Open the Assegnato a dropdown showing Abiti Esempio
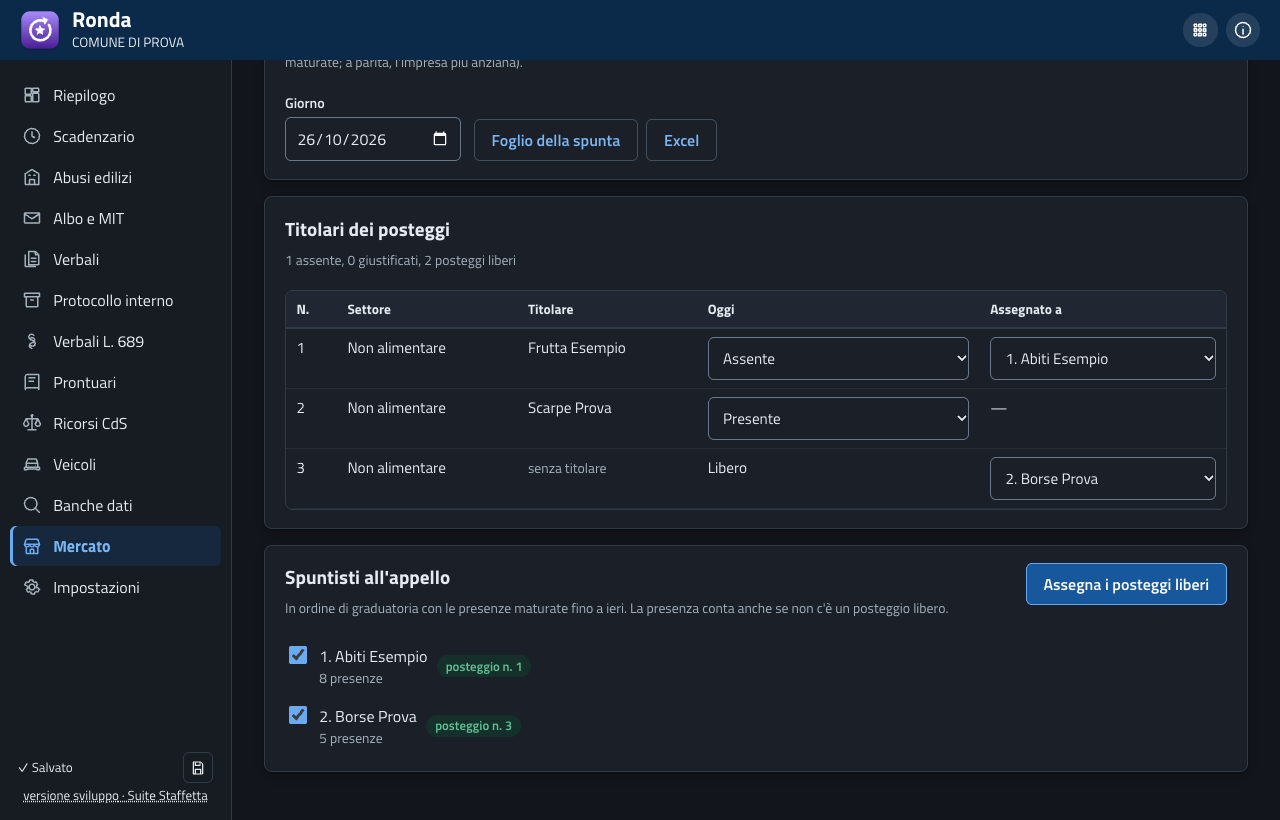 (x=1103, y=359)
